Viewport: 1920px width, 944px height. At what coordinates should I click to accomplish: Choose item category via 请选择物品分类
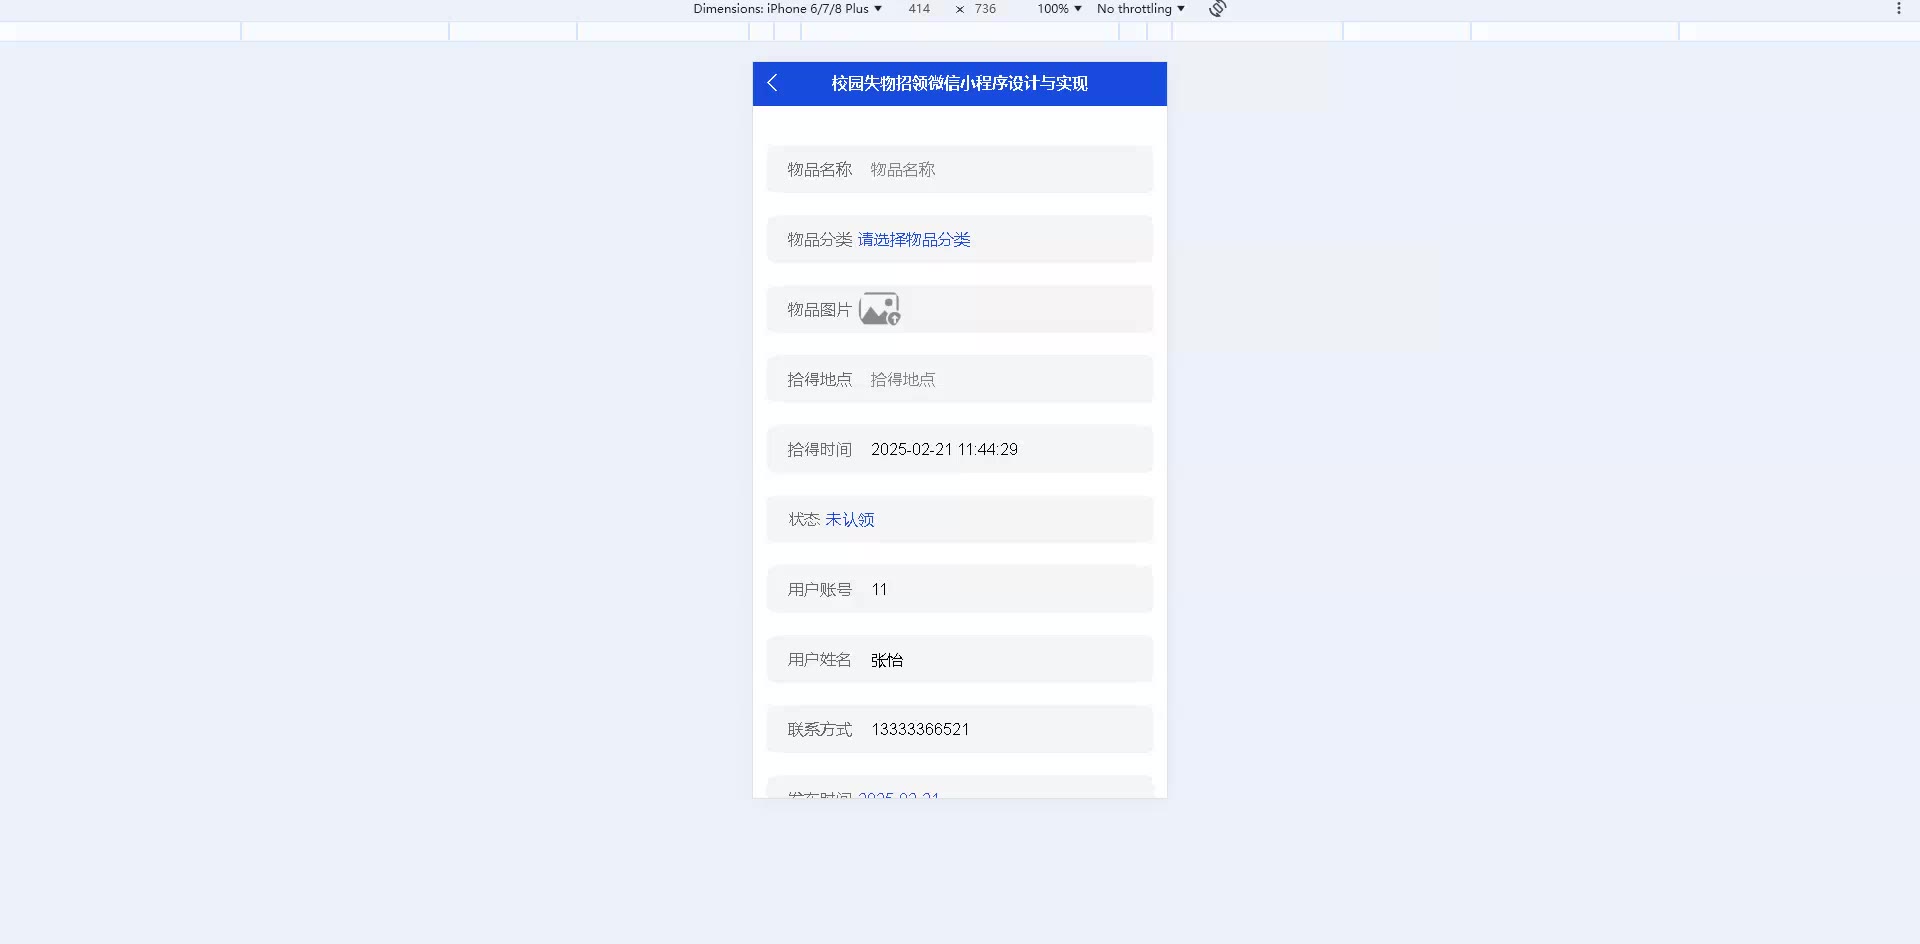(x=914, y=239)
